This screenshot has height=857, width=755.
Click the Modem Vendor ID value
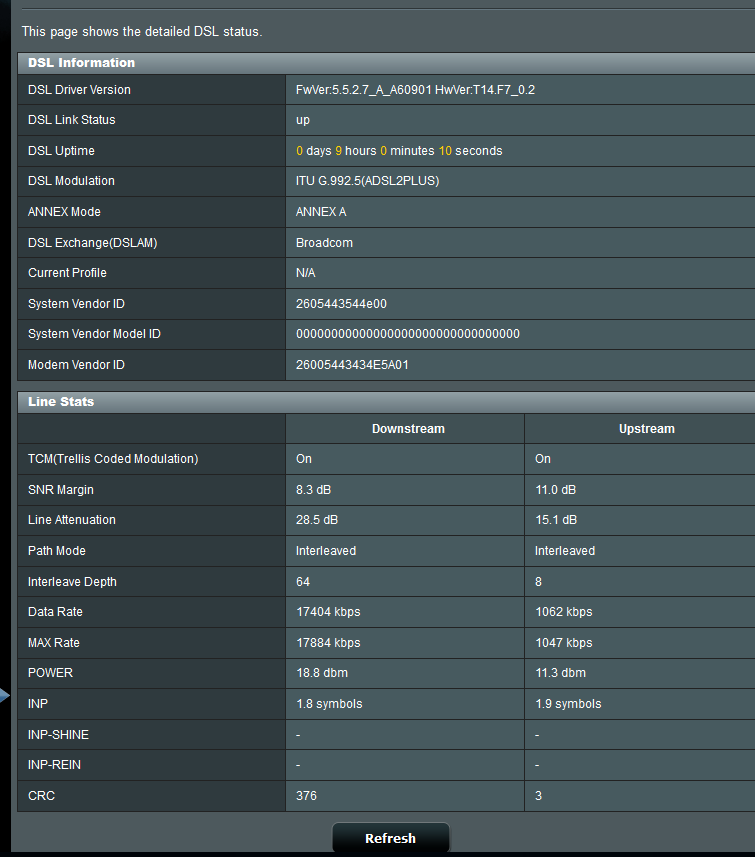[352, 365]
